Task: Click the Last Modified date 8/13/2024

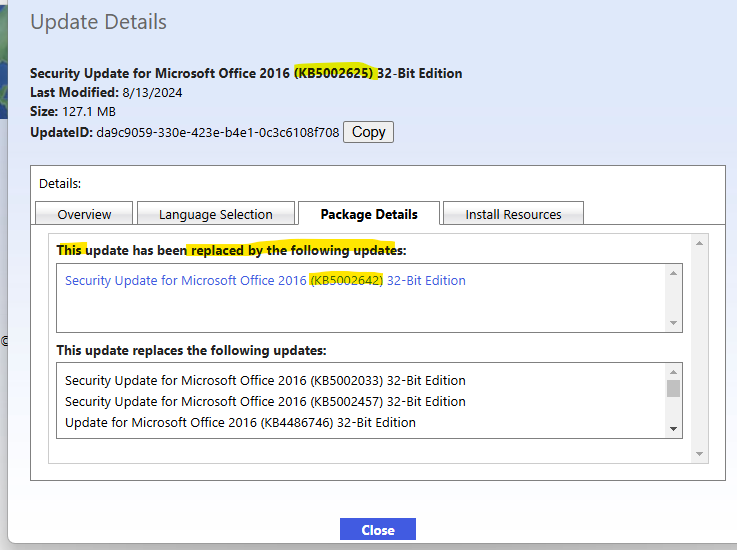Action: point(152,93)
